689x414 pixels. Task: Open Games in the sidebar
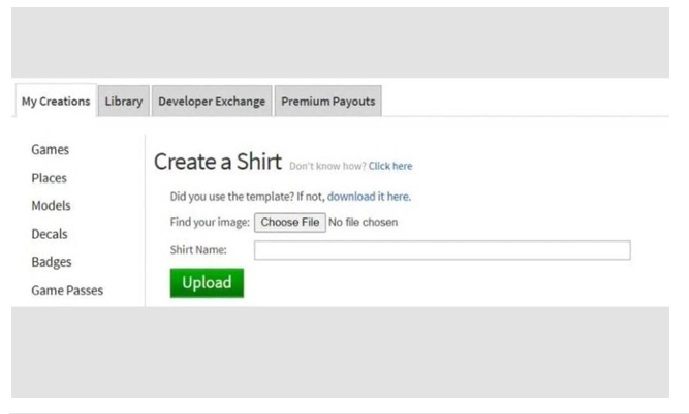coord(50,150)
